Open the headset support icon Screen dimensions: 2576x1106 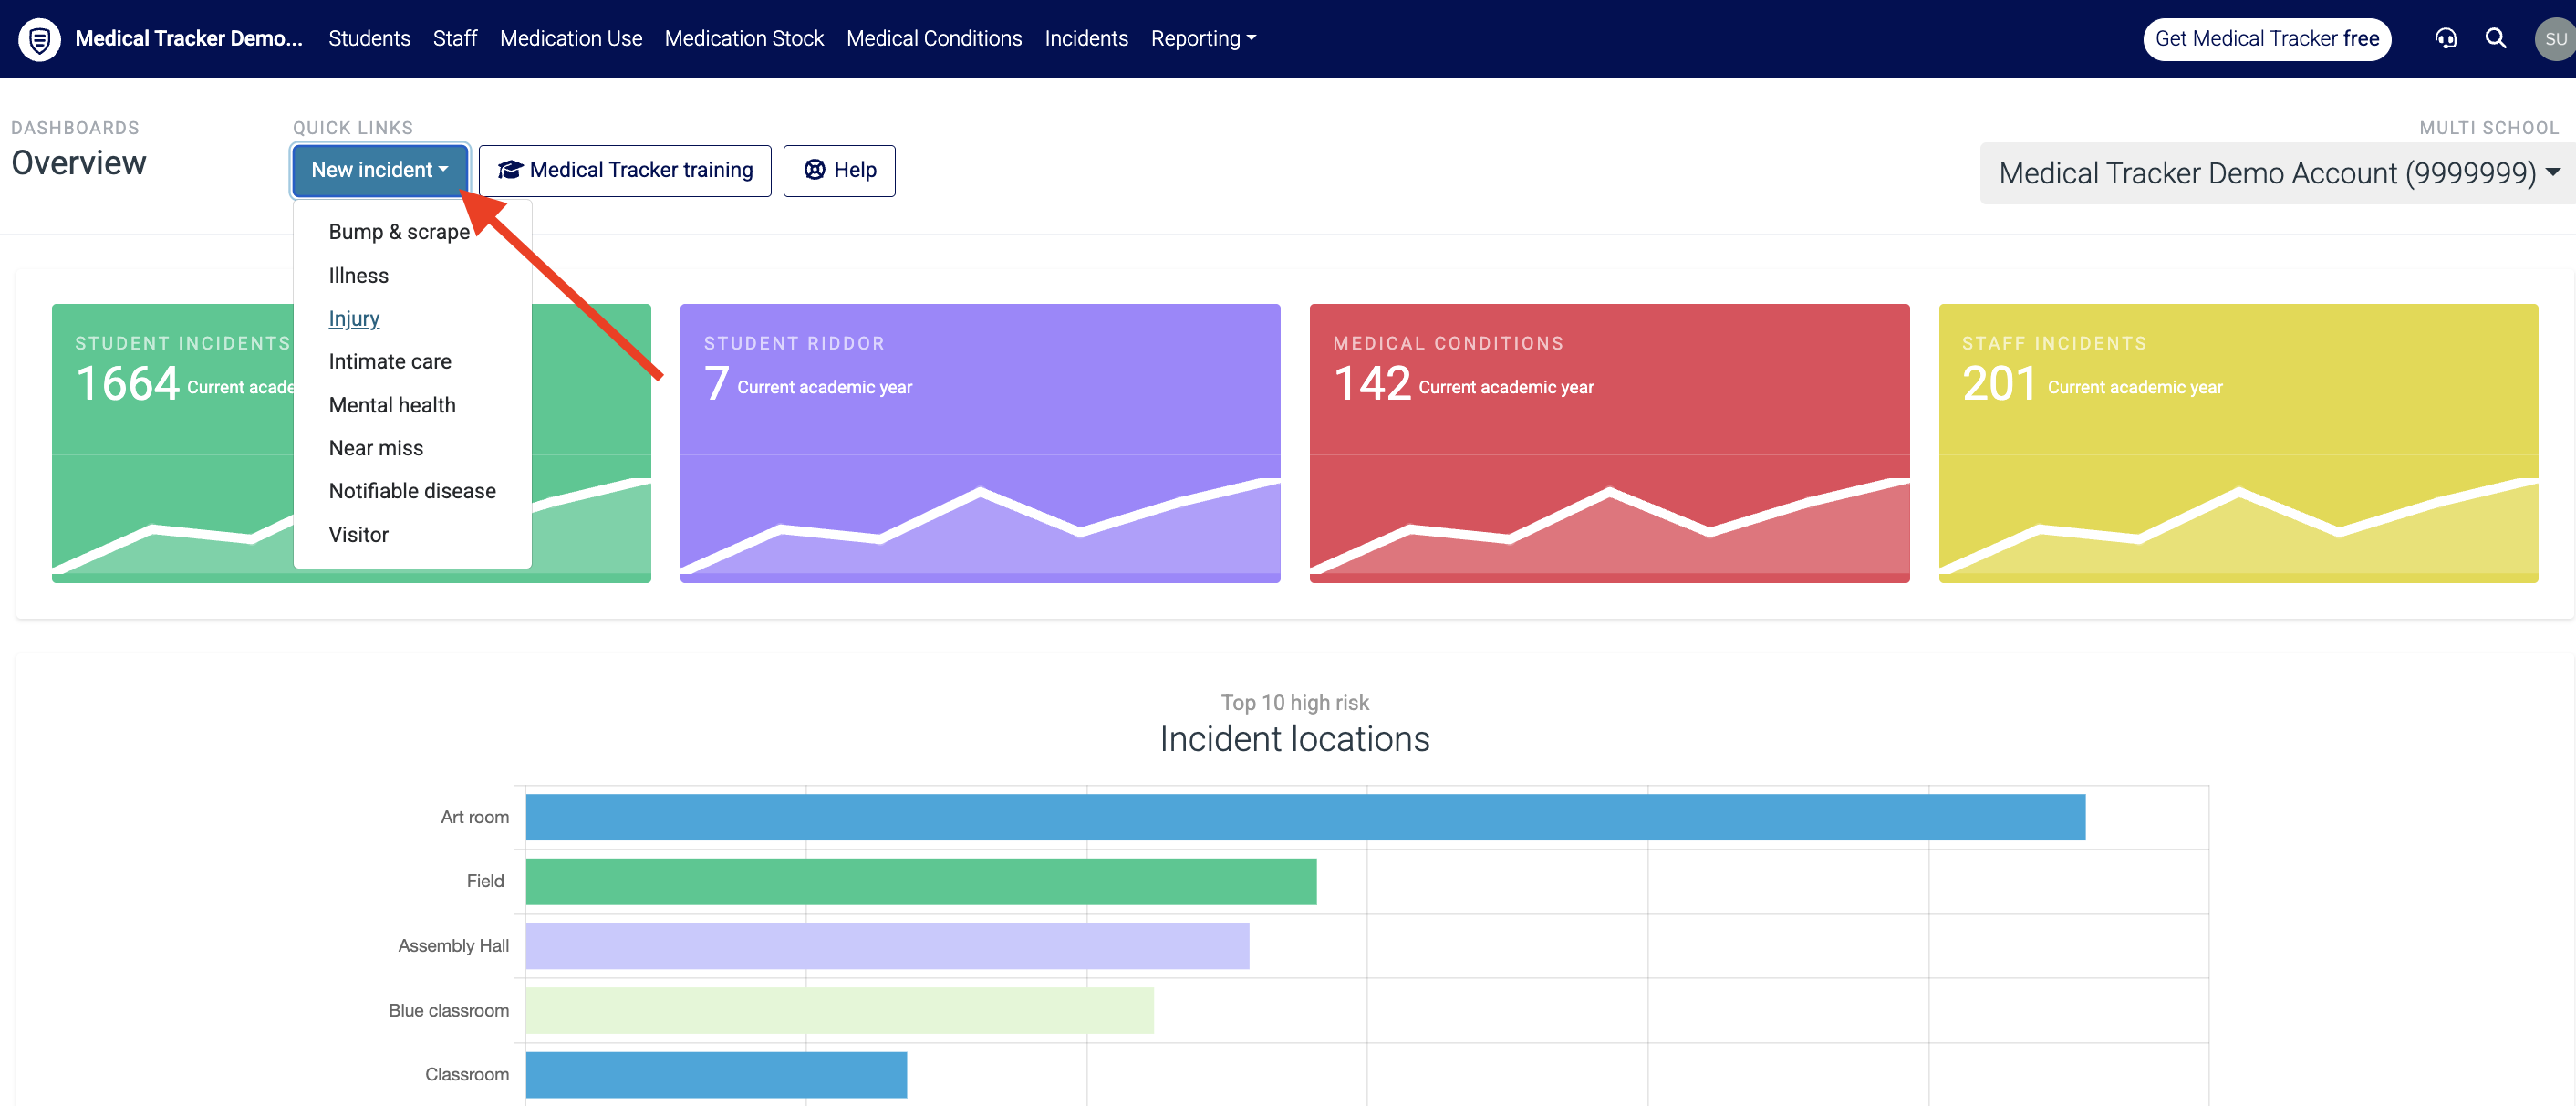tap(2446, 39)
